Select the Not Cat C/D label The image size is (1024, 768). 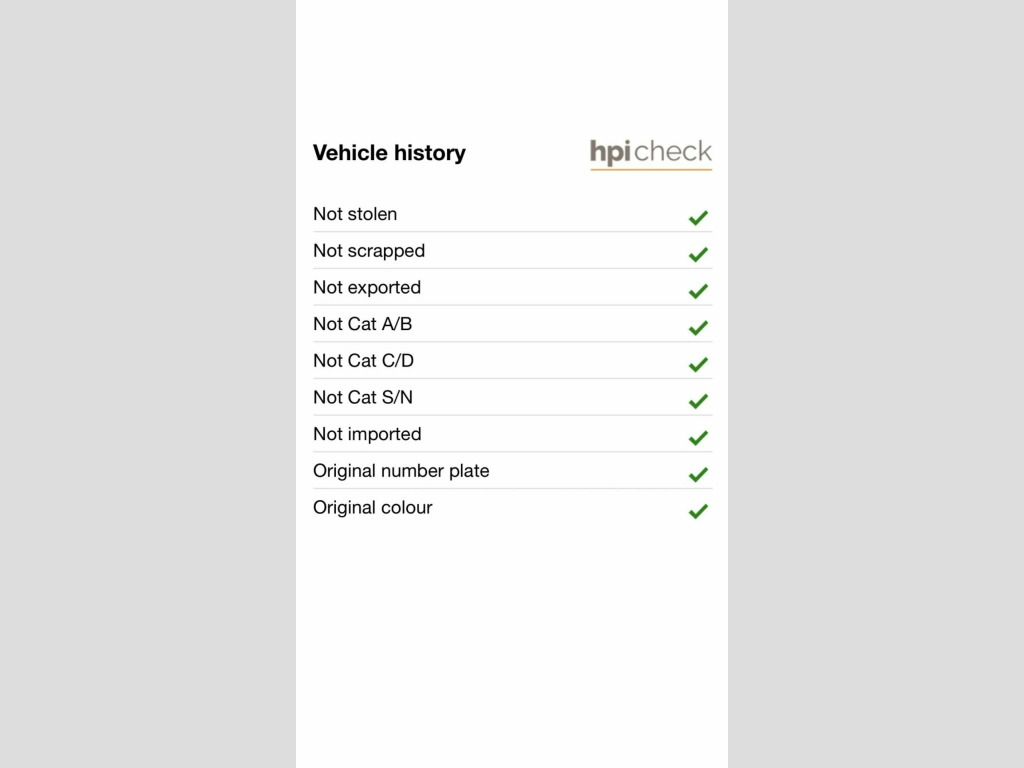point(363,360)
